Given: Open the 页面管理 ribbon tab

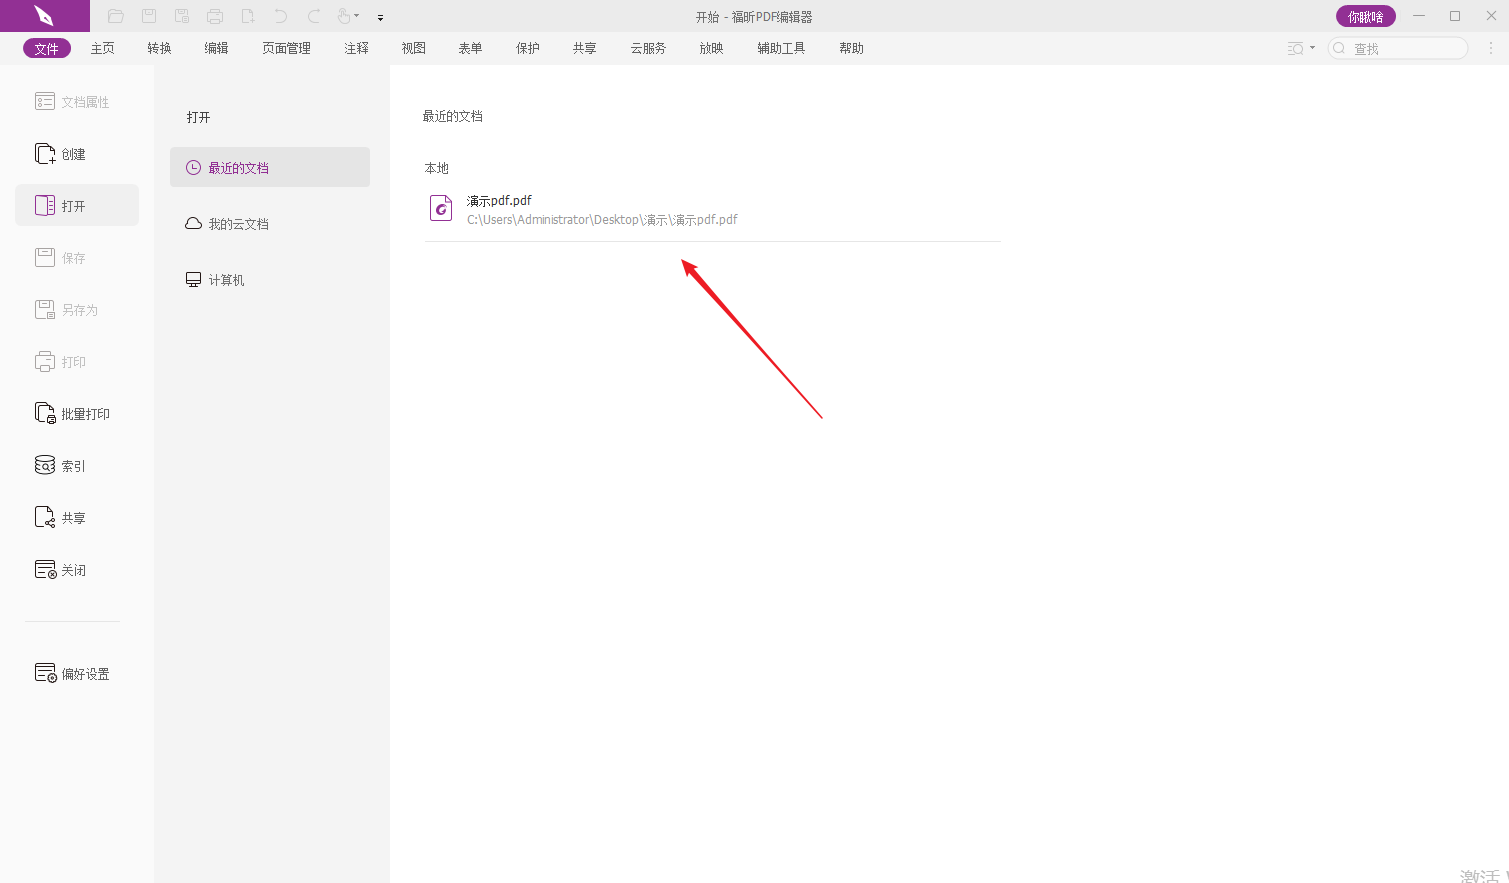Looking at the screenshot, I should click(x=286, y=48).
